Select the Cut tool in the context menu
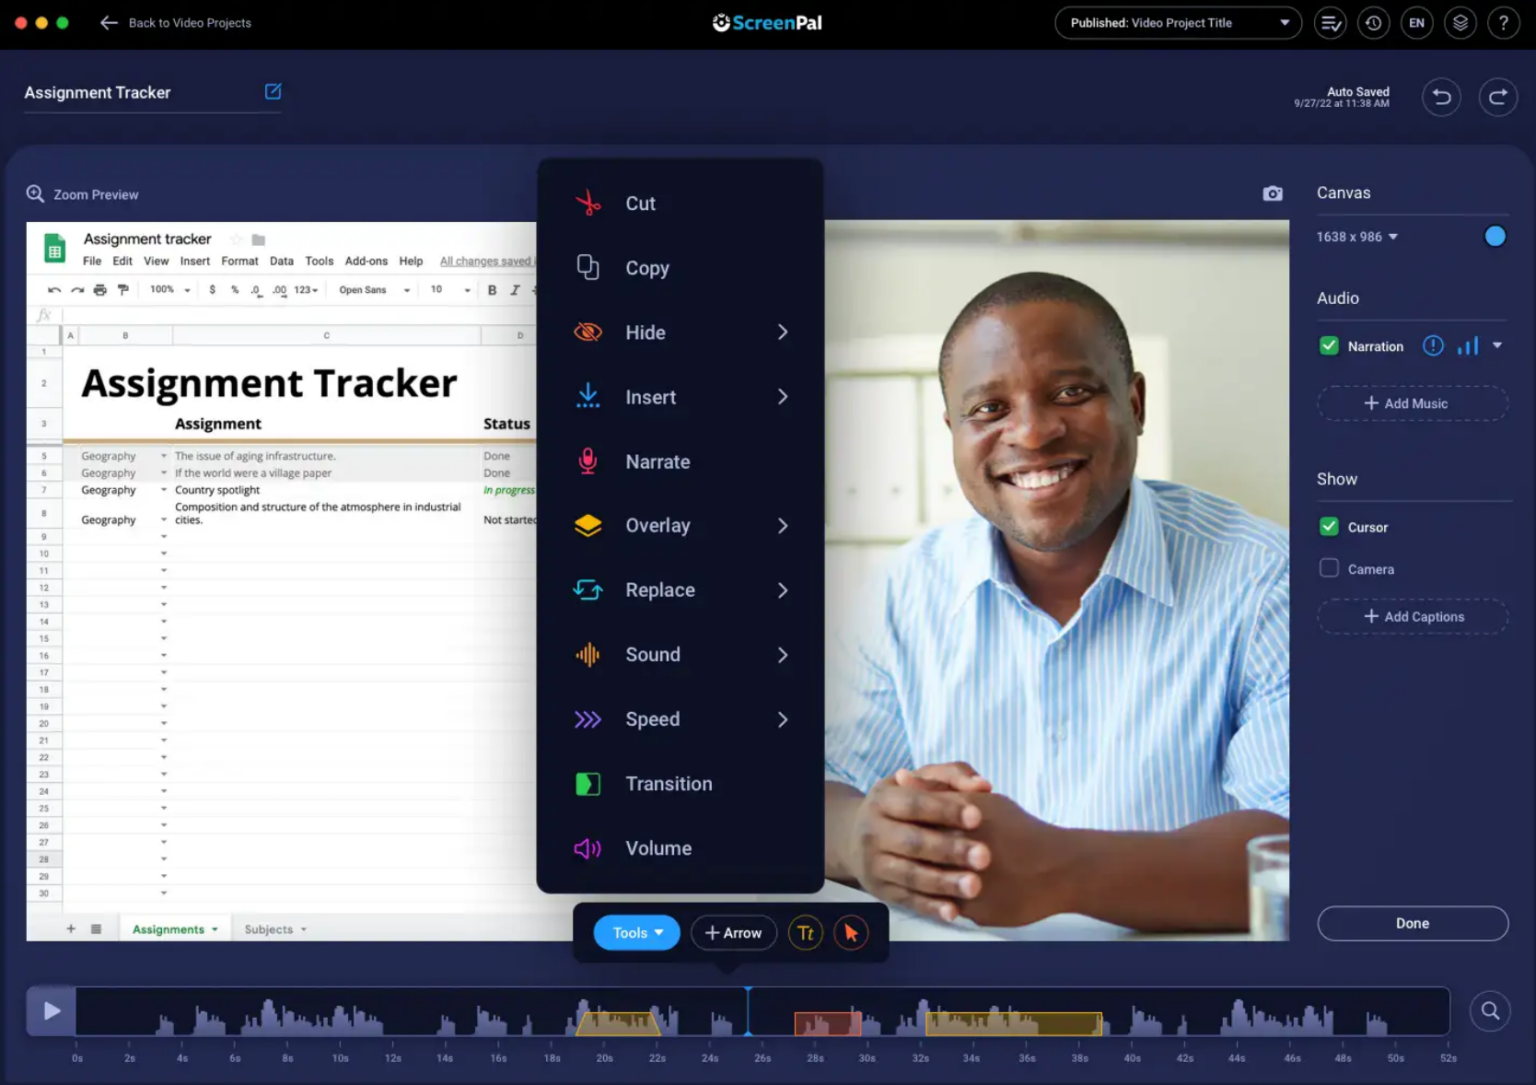Screen dimensions: 1536x1085 pos(640,203)
